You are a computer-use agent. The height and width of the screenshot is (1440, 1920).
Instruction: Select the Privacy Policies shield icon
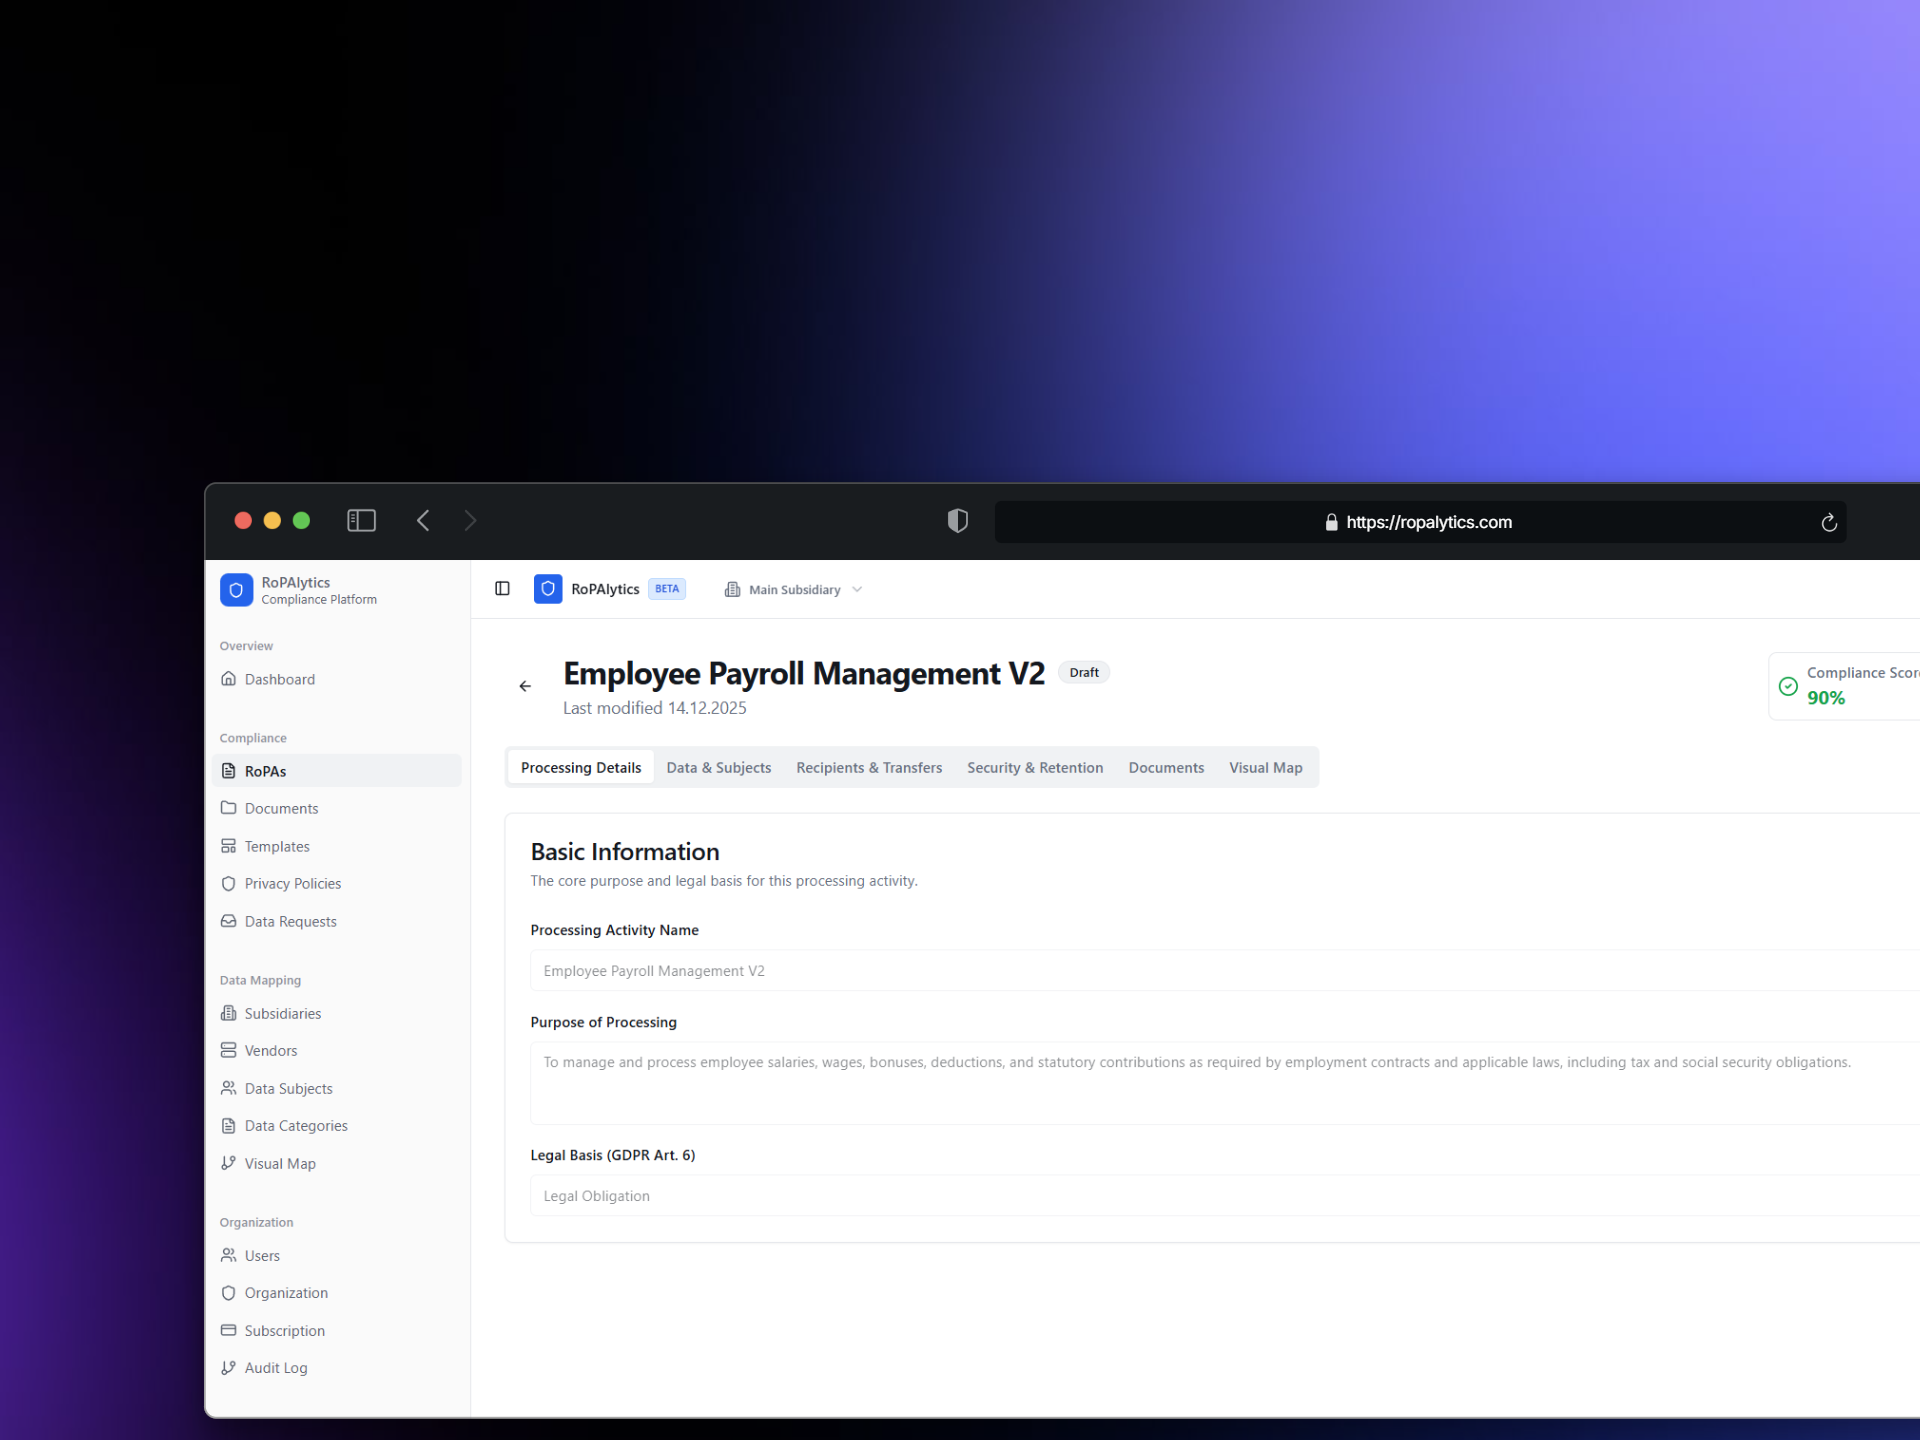click(231, 883)
